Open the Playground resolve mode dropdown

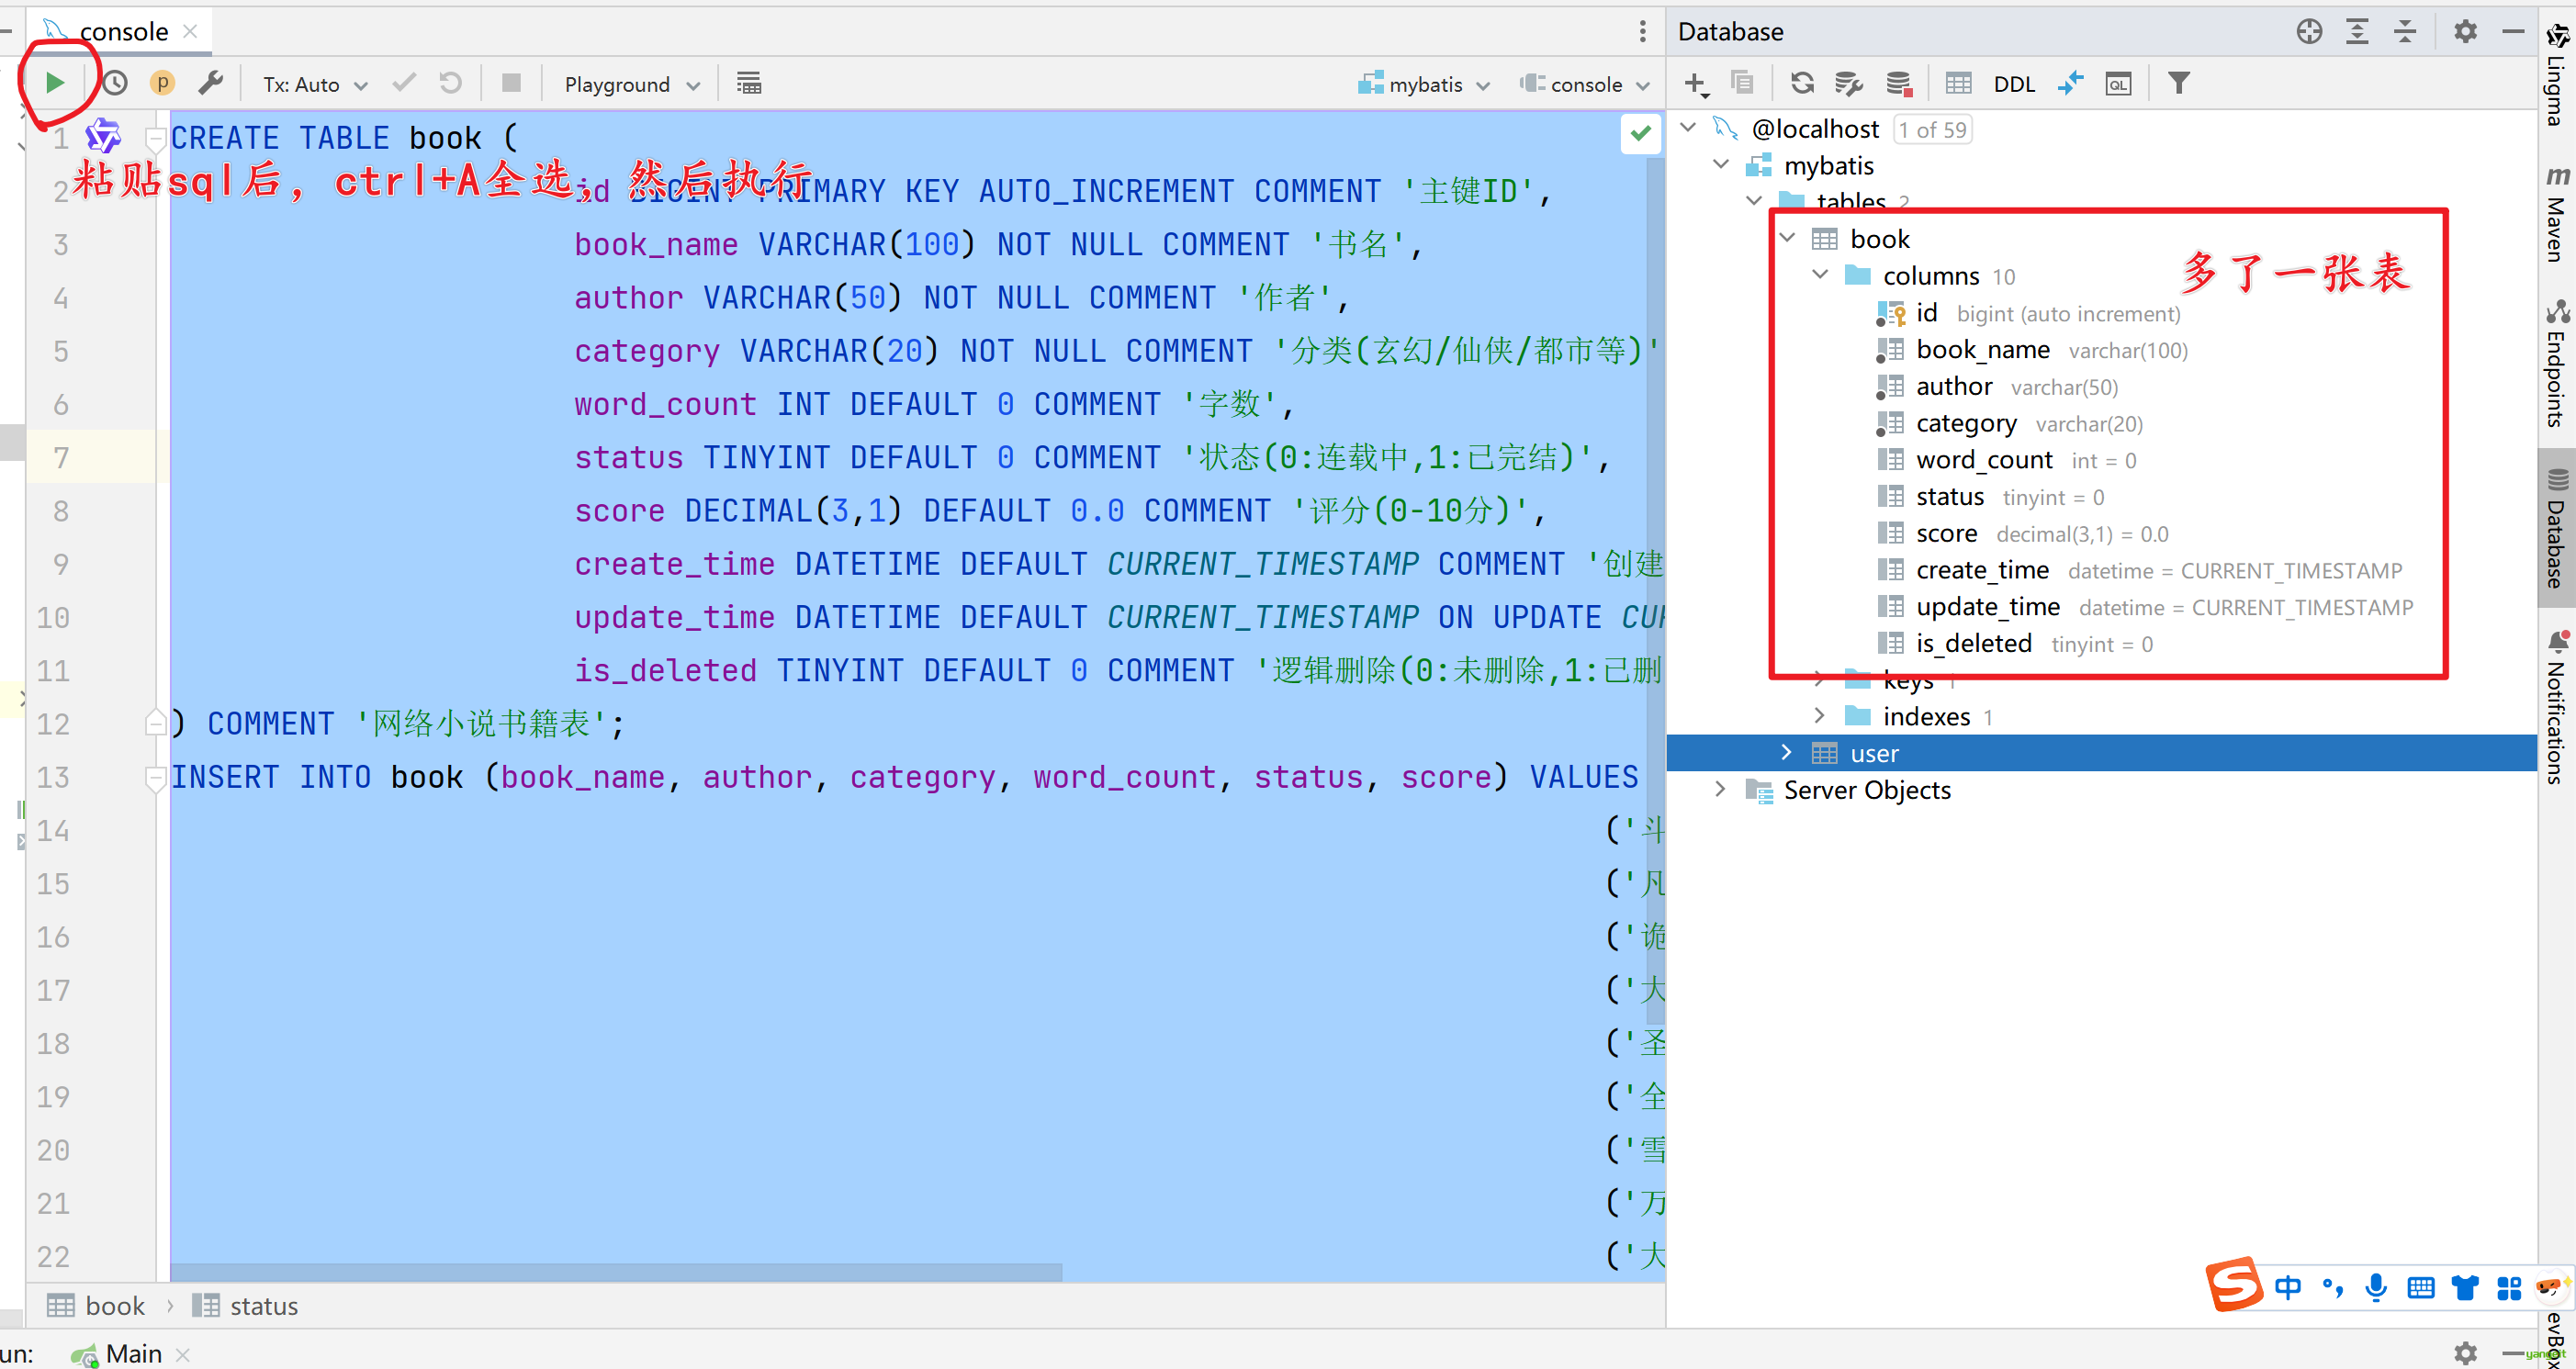tap(632, 84)
